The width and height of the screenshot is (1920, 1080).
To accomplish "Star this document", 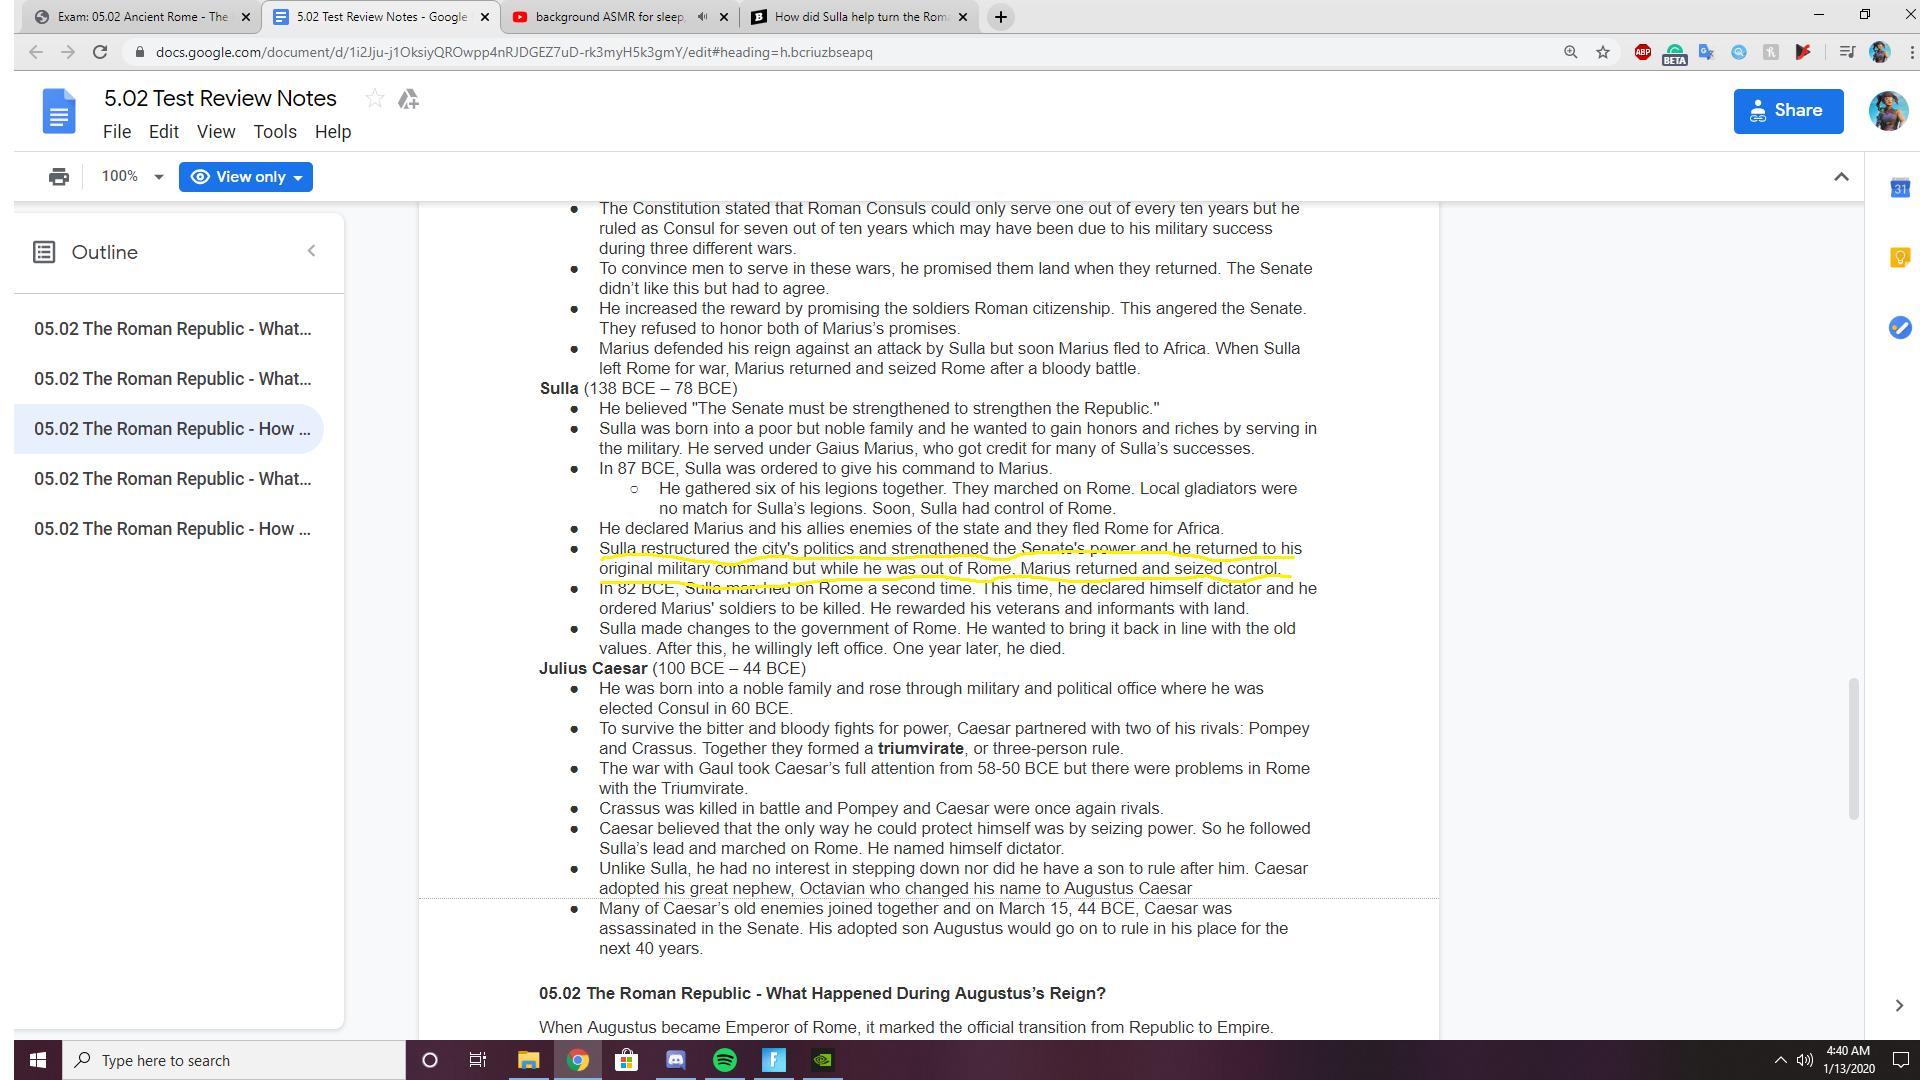I will point(374,98).
